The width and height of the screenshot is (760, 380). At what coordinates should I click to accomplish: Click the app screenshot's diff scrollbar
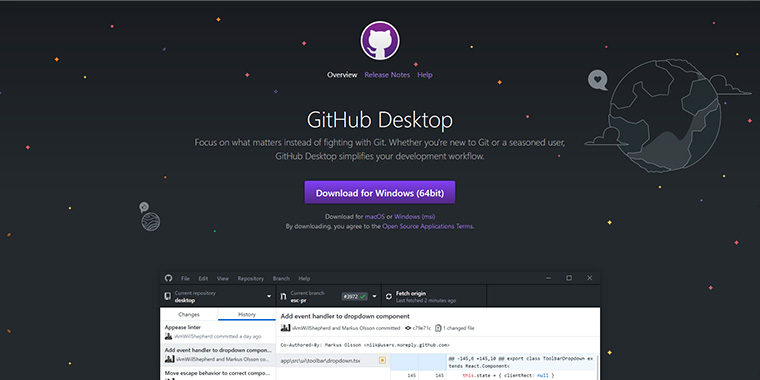coord(598,367)
